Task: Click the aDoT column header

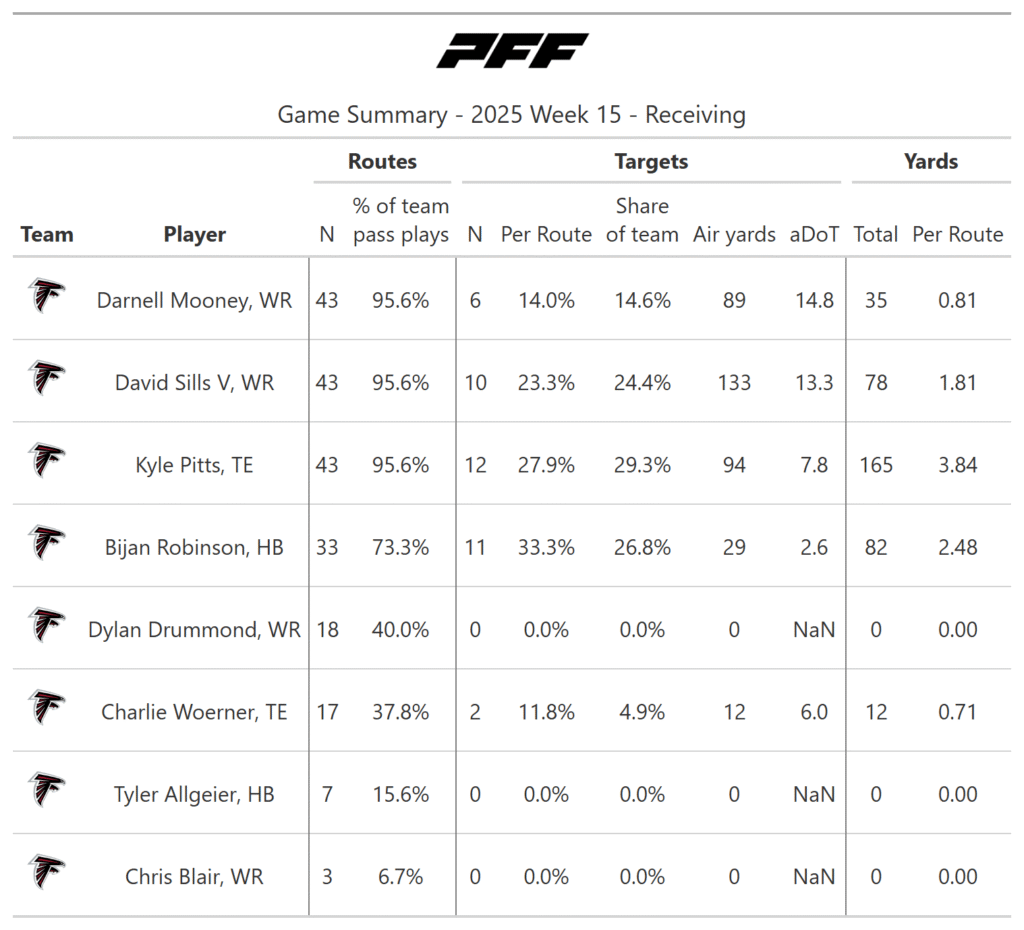Action: 814,235
